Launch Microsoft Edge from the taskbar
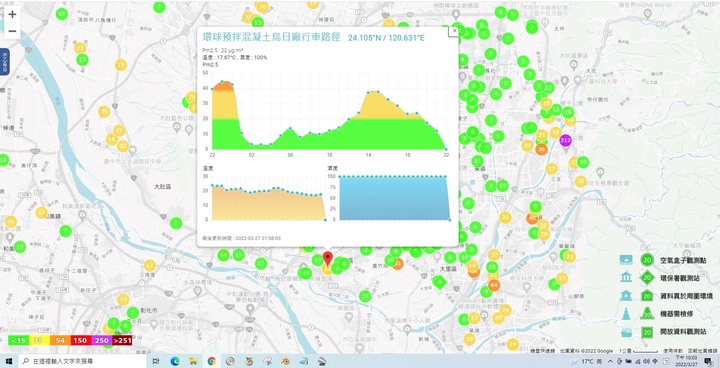The height and width of the screenshot is (368, 720). coord(174,361)
